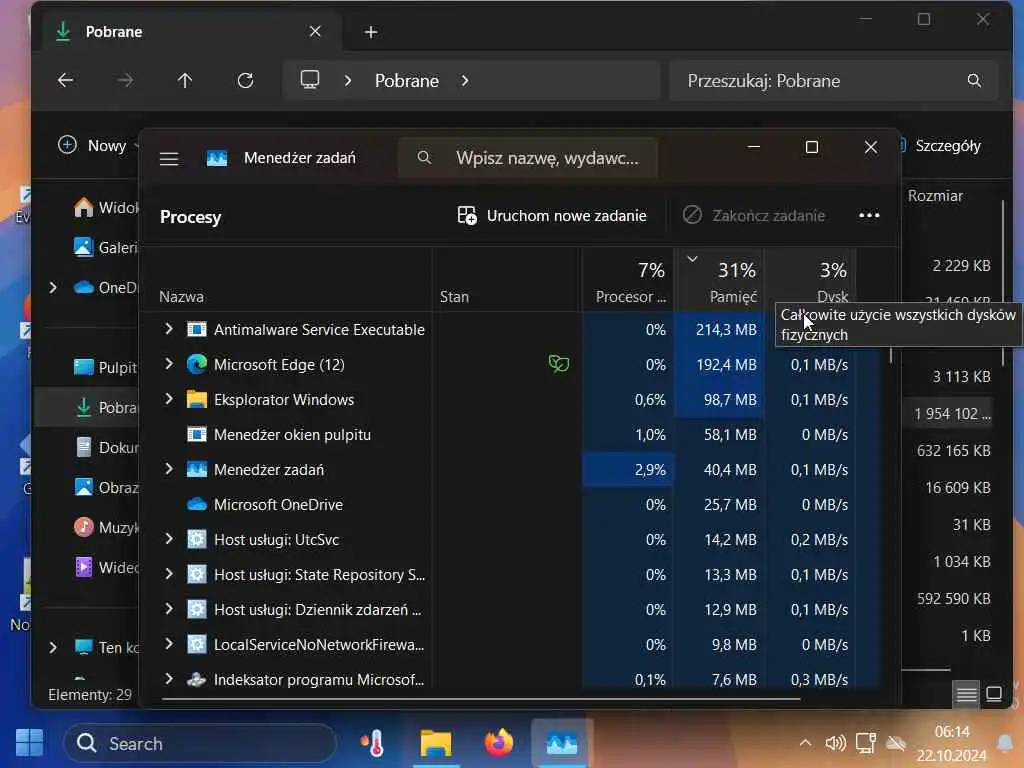Show hidden system tray icons
The width and height of the screenshot is (1024, 768).
[805, 743]
